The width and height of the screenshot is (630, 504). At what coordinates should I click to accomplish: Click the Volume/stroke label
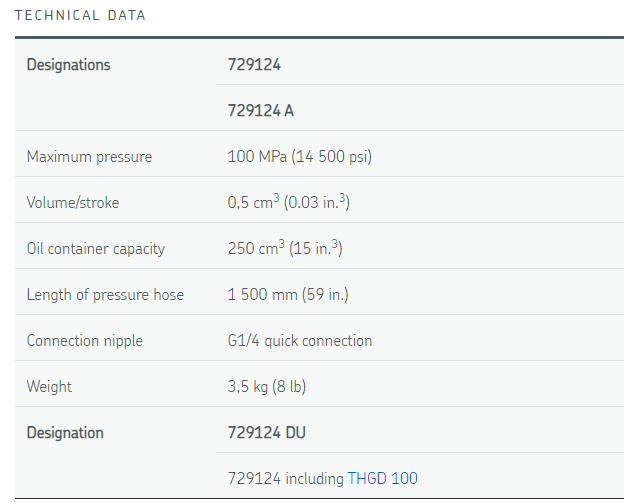point(72,203)
